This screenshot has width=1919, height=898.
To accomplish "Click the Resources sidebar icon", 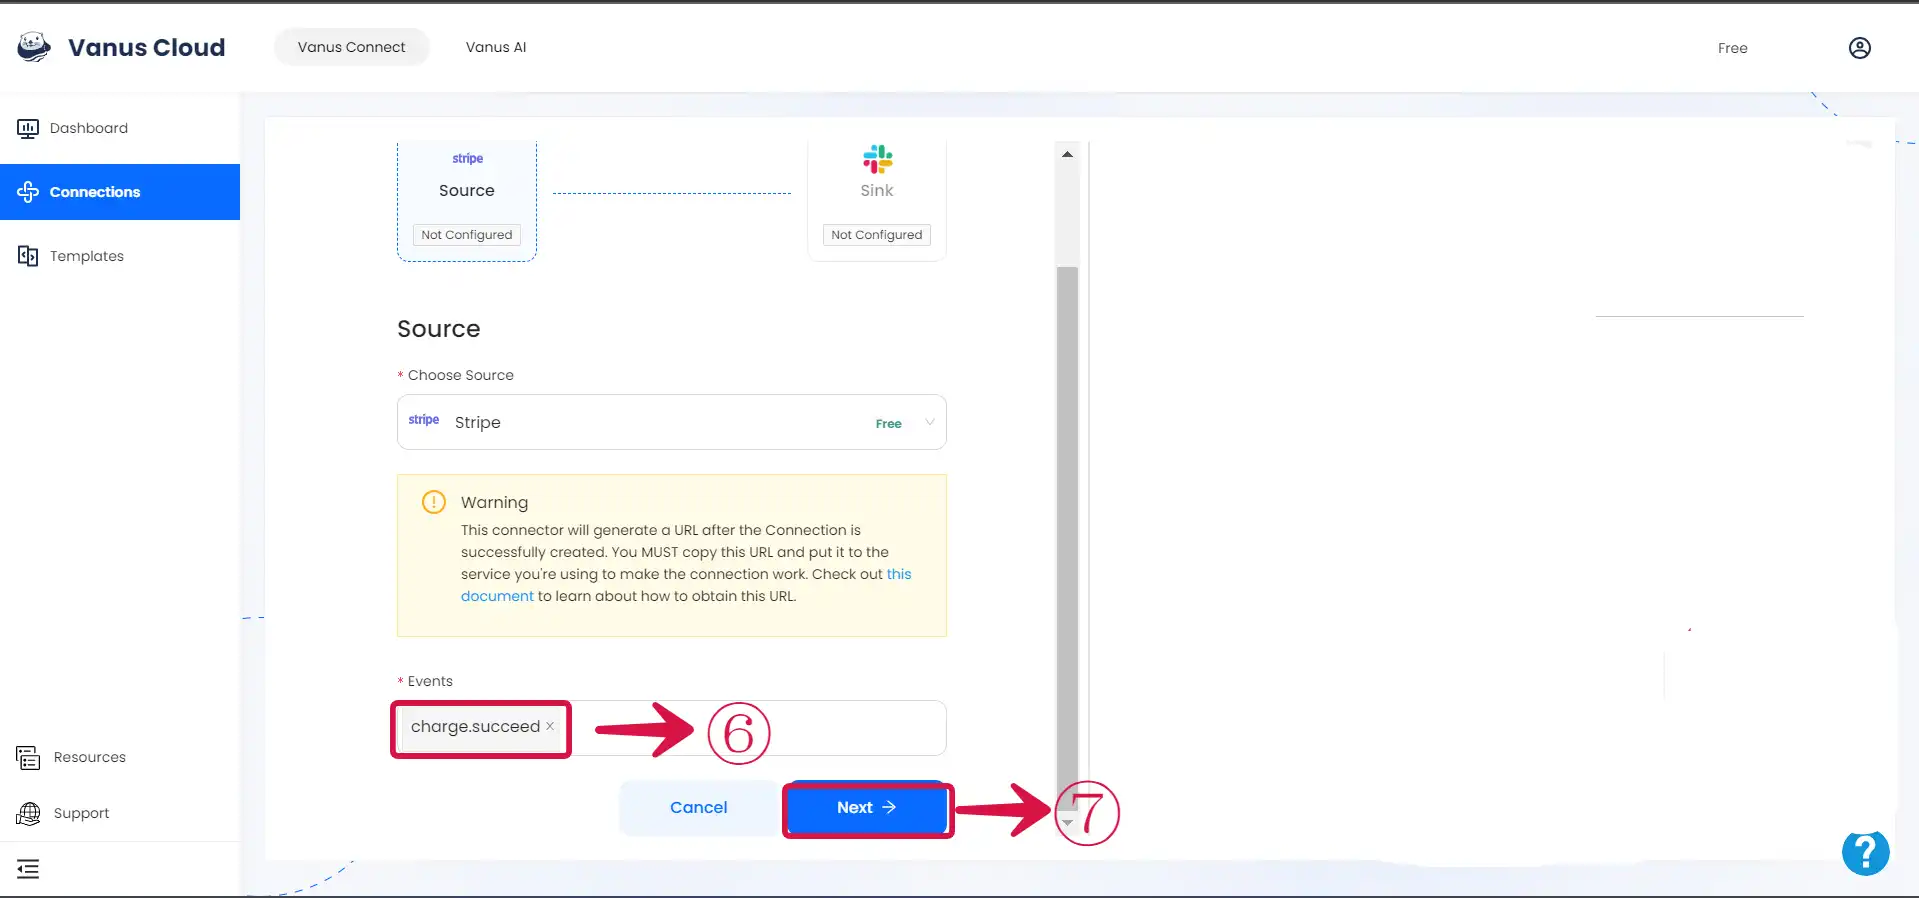I will coord(28,757).
